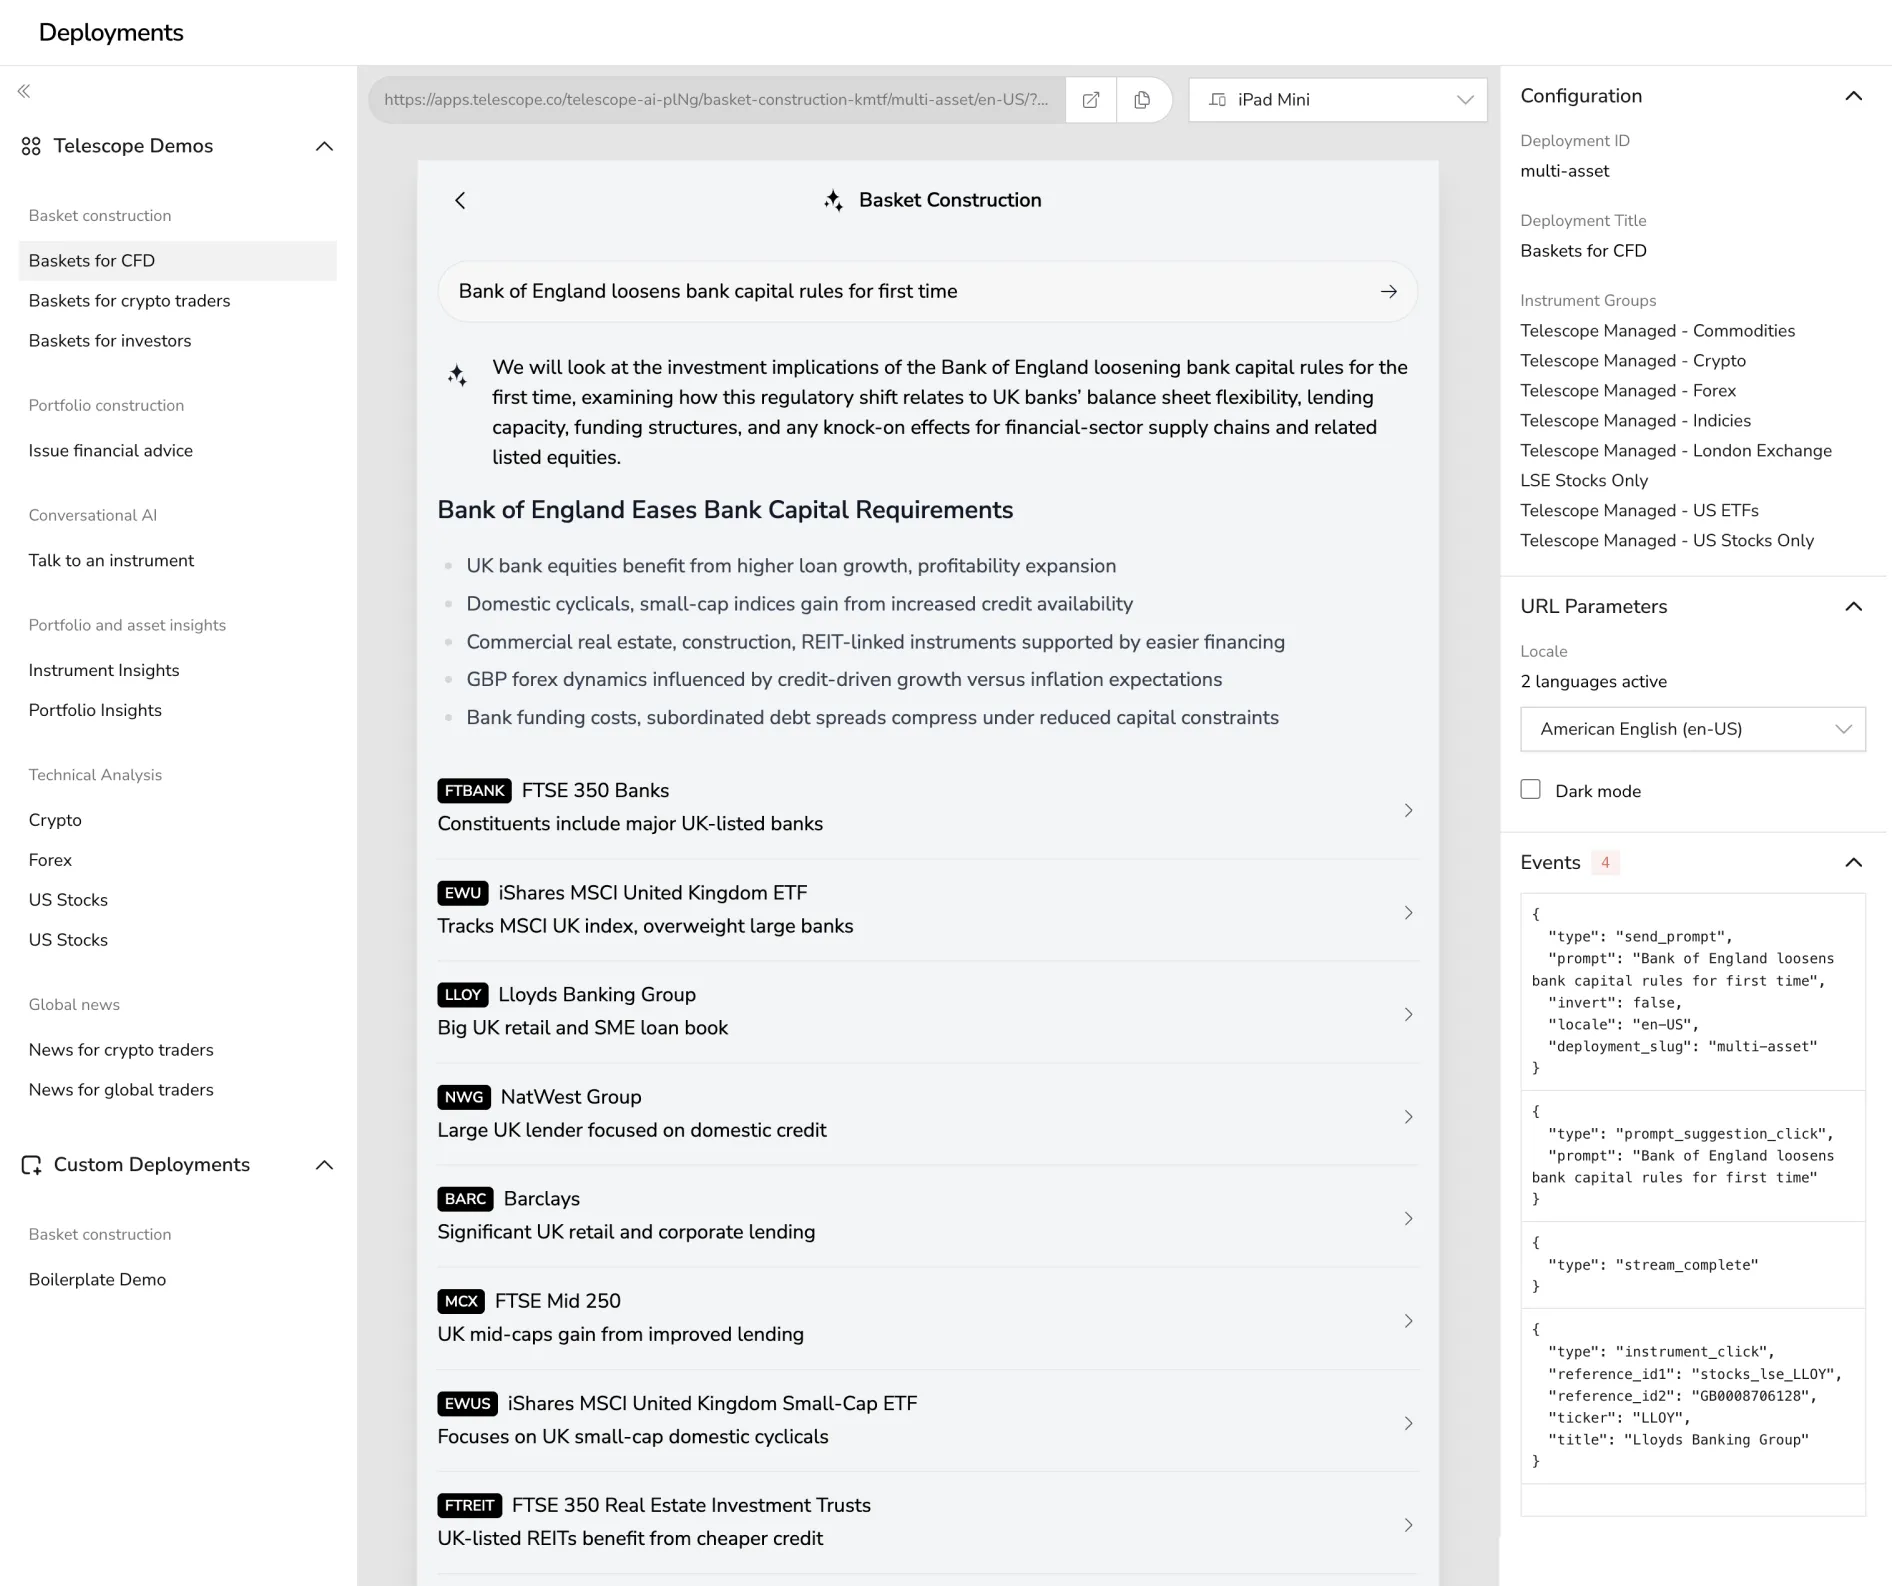
Task: Open the American English locale dropdown
Action: pos(1843,729)
